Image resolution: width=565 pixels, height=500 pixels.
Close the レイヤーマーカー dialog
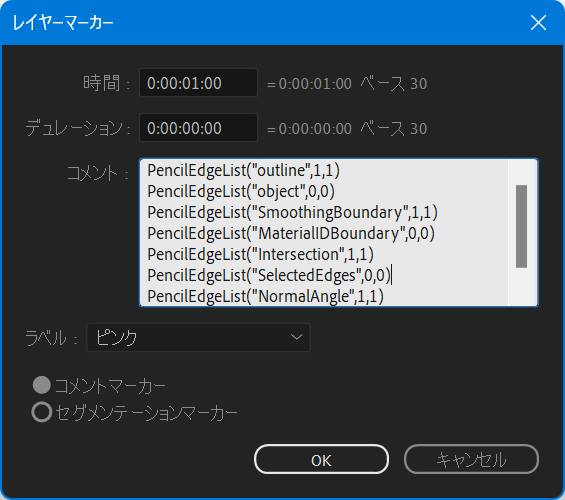(538, 23)
